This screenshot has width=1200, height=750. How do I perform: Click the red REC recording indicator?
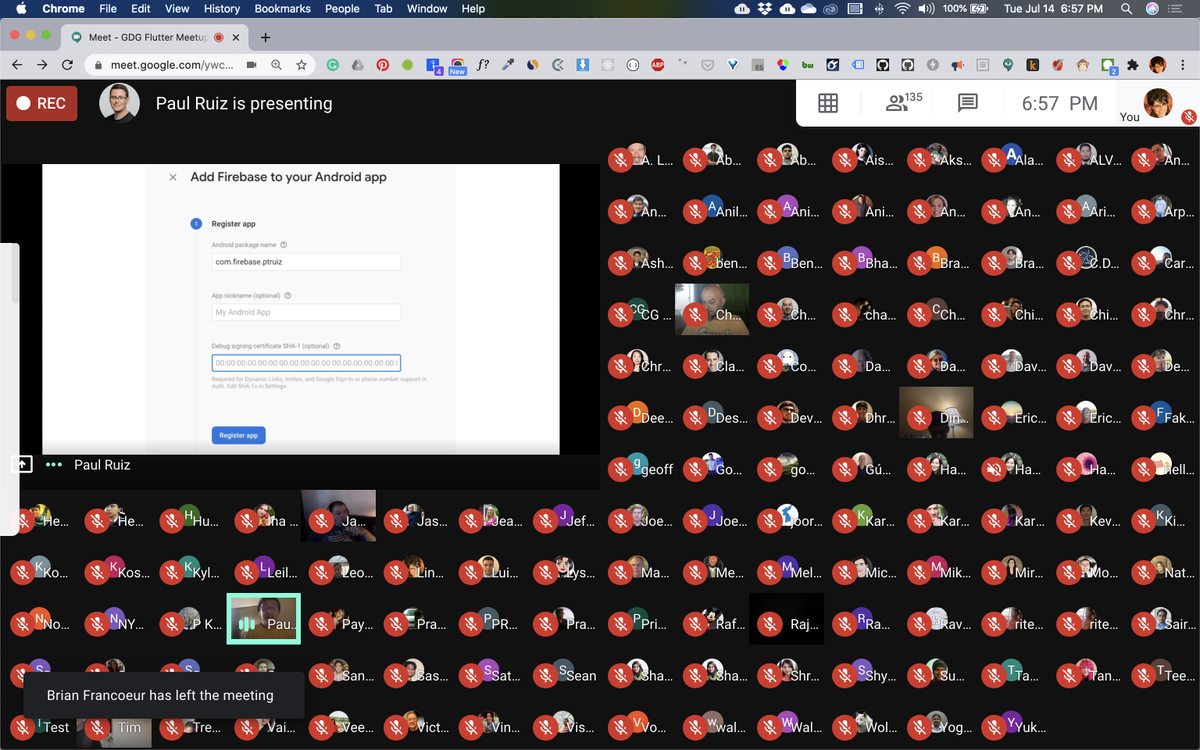tap(42, 103)
